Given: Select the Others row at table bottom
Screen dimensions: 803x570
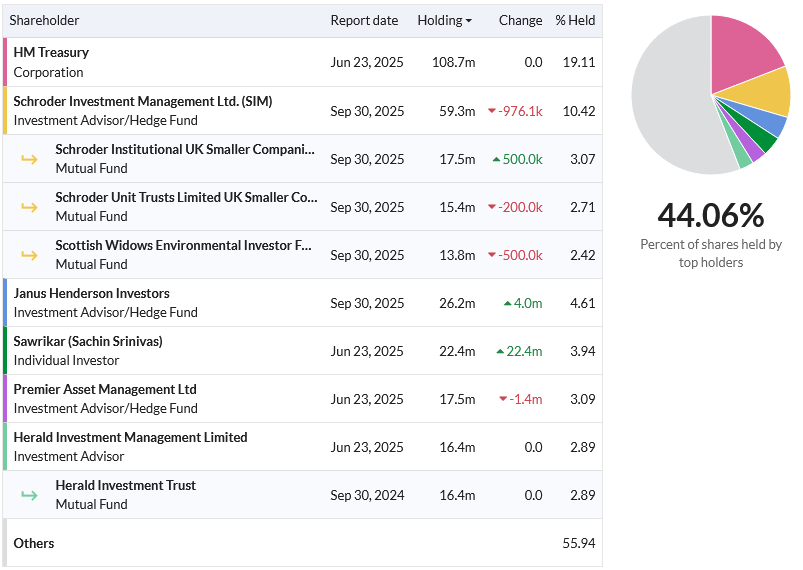Looking at the screenshot, I should (x=302, y=543).
